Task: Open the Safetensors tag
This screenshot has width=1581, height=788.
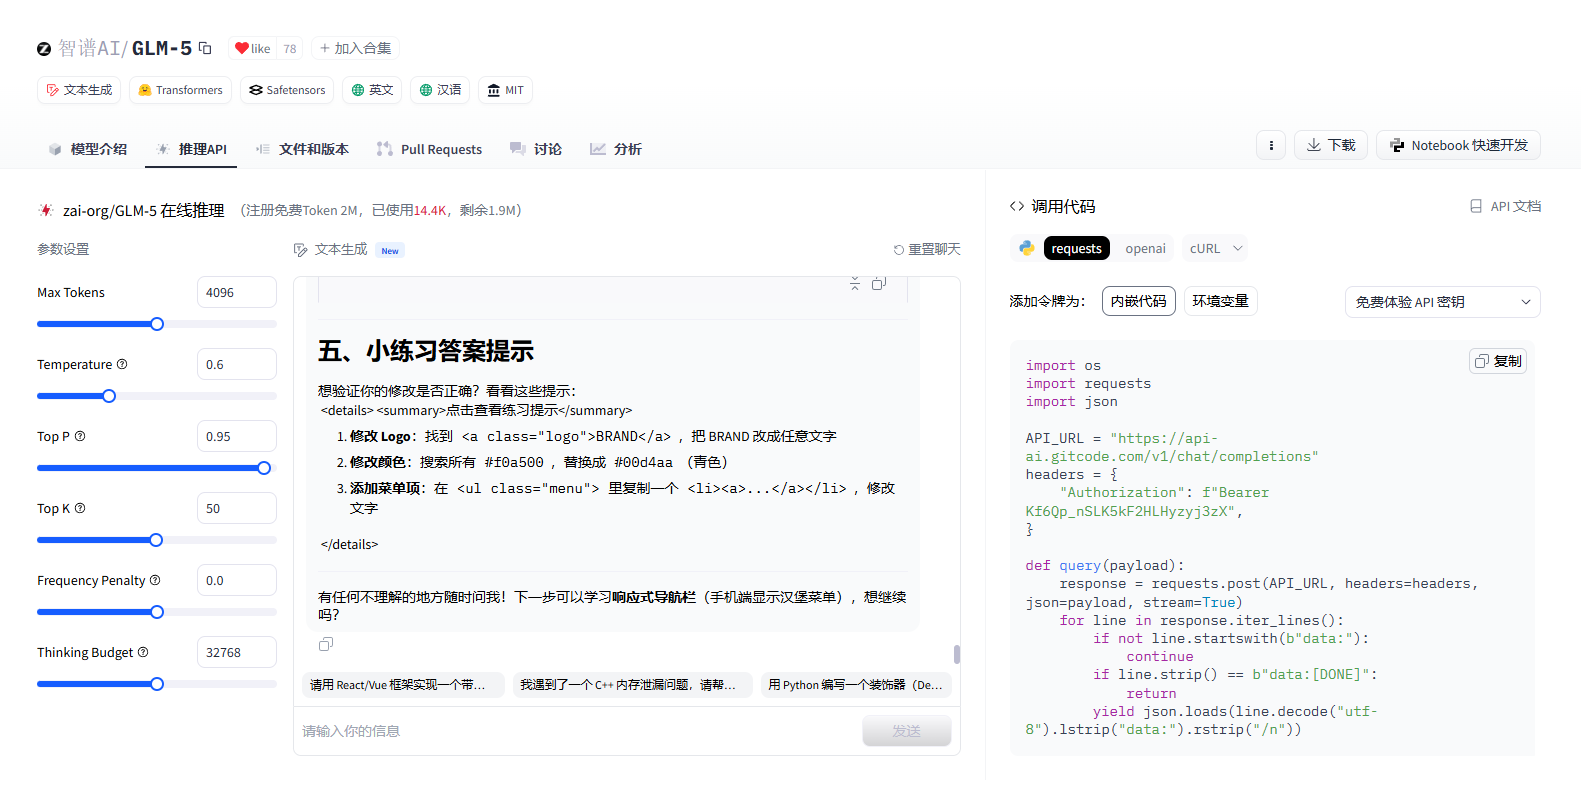Action: (287, 90)
